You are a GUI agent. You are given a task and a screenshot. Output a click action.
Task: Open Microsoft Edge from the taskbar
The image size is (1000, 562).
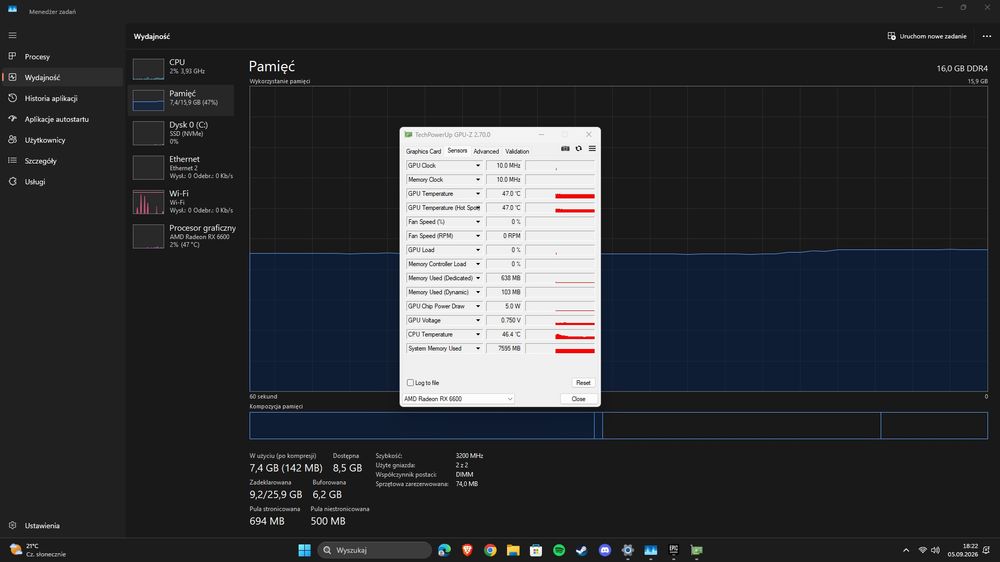445,550
